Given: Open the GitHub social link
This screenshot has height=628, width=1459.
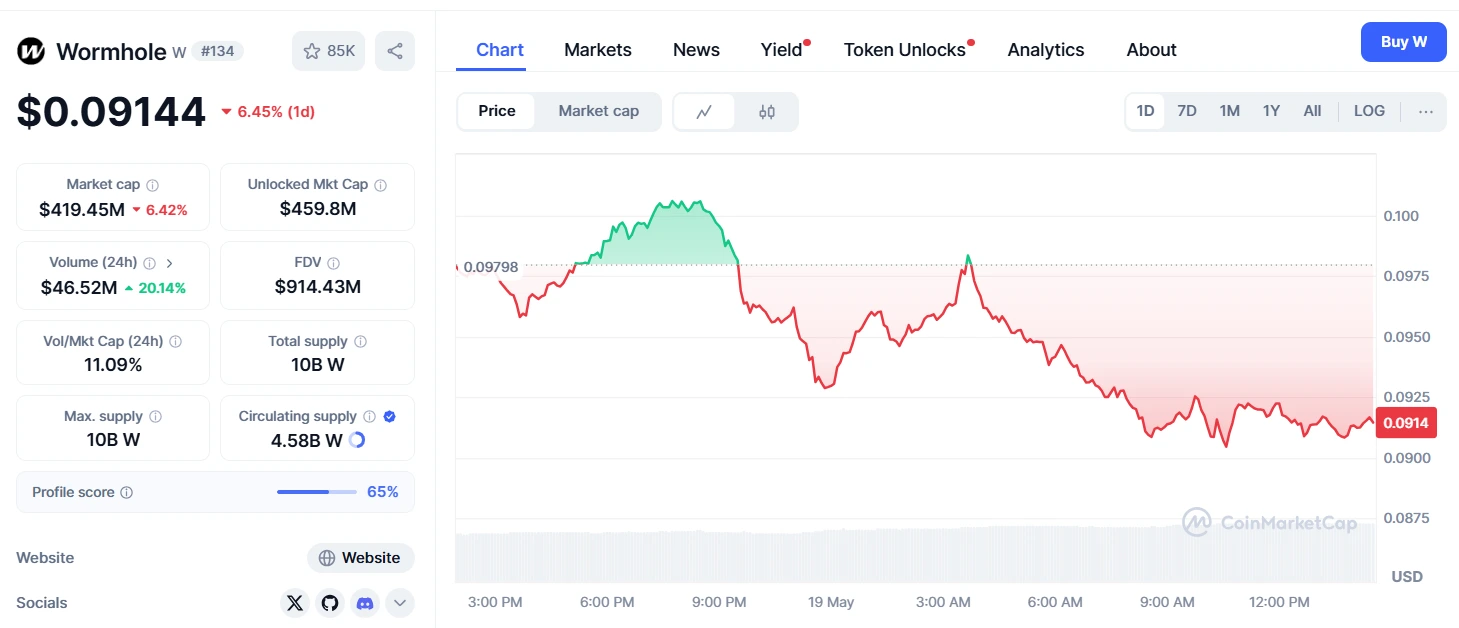Looking at the screenshot, I should [x=330, y=603].
